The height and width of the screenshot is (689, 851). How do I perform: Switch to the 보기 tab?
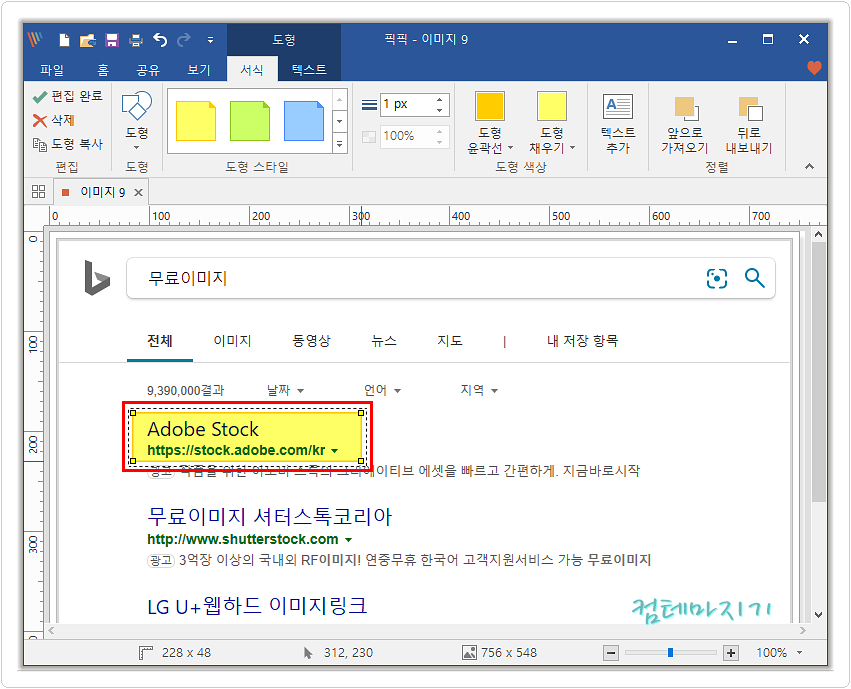pos(199,69)
